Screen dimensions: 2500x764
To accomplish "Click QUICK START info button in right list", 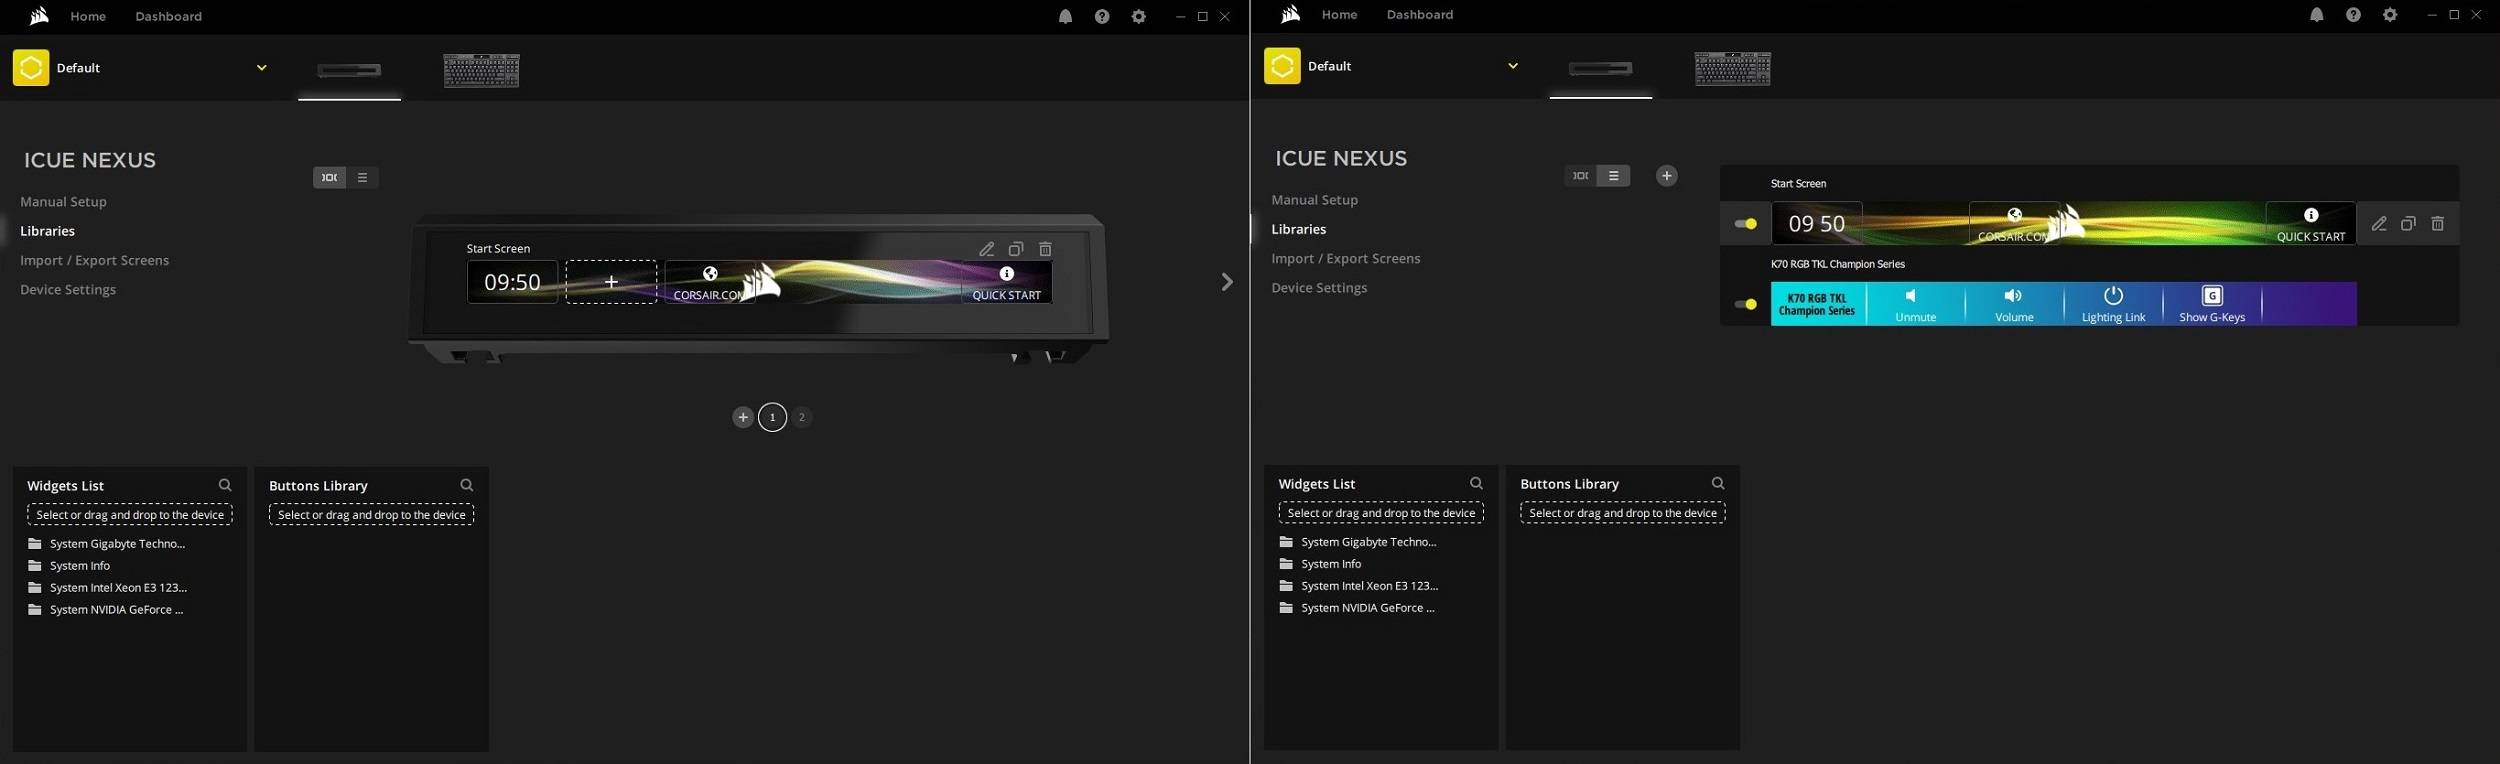I will point(2310,224).
